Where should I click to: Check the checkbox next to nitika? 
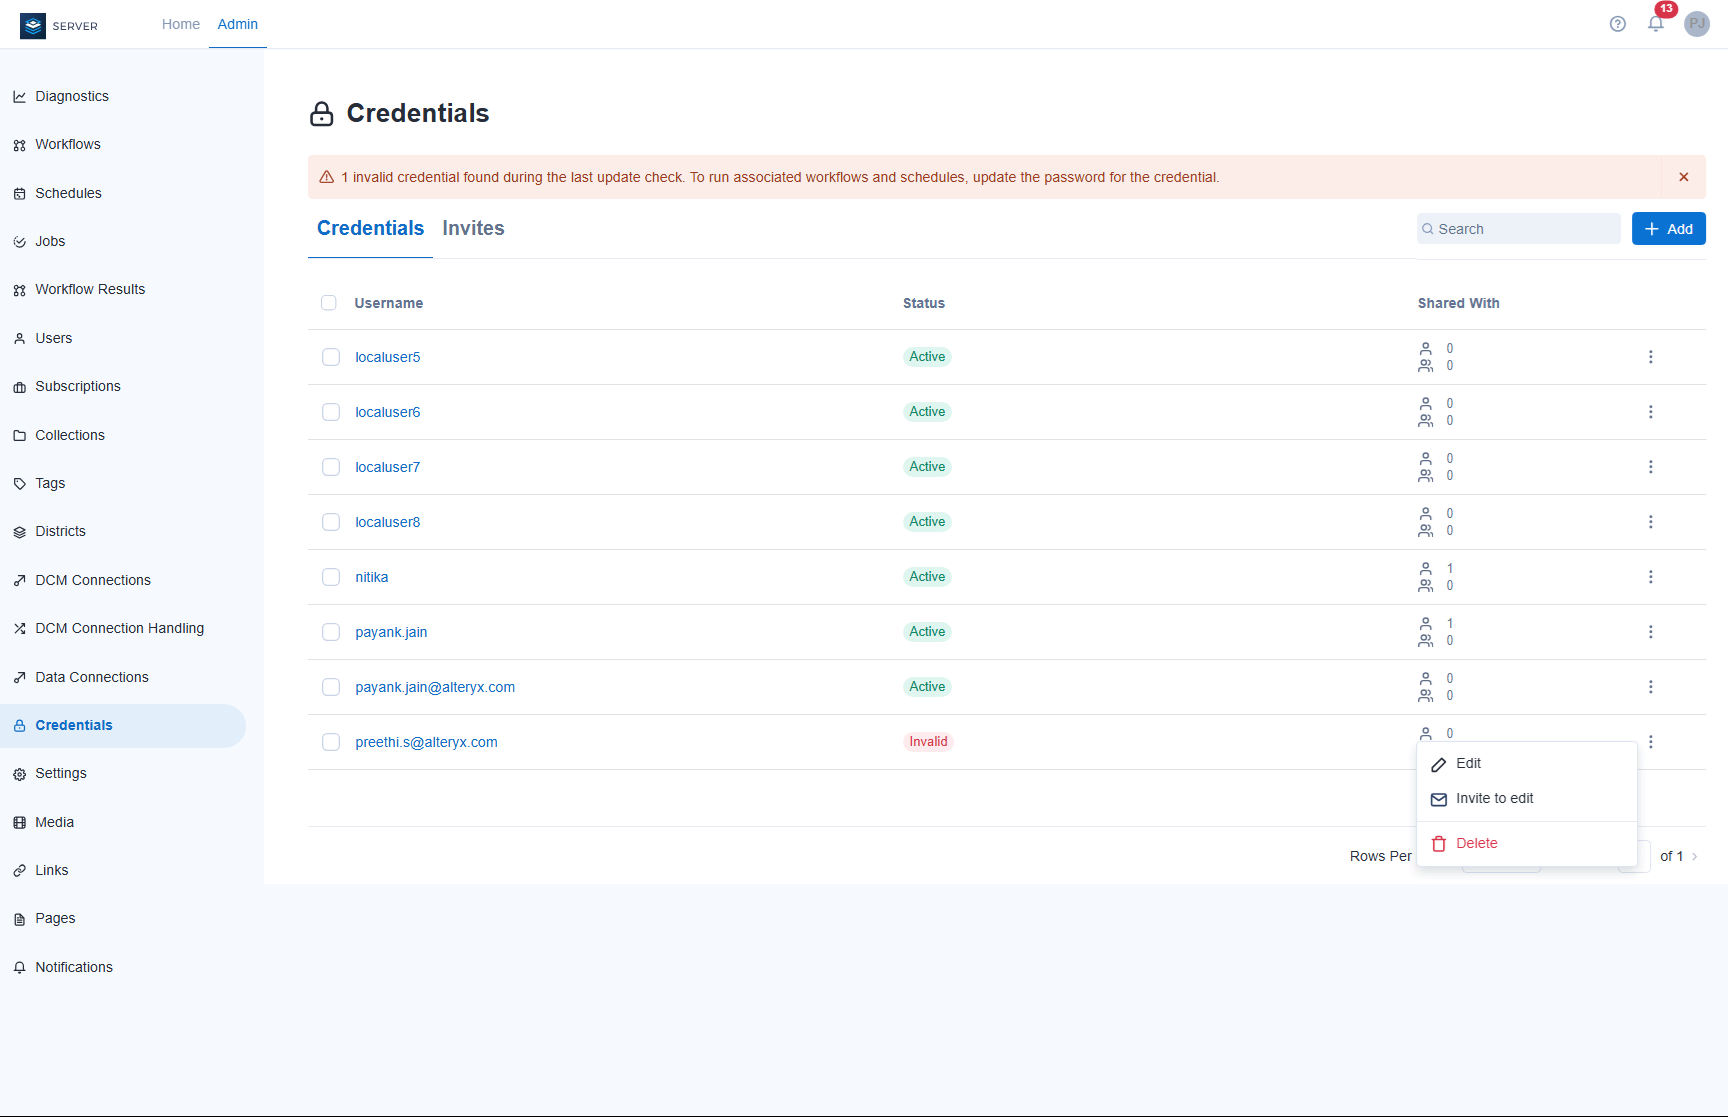(331, 577)
